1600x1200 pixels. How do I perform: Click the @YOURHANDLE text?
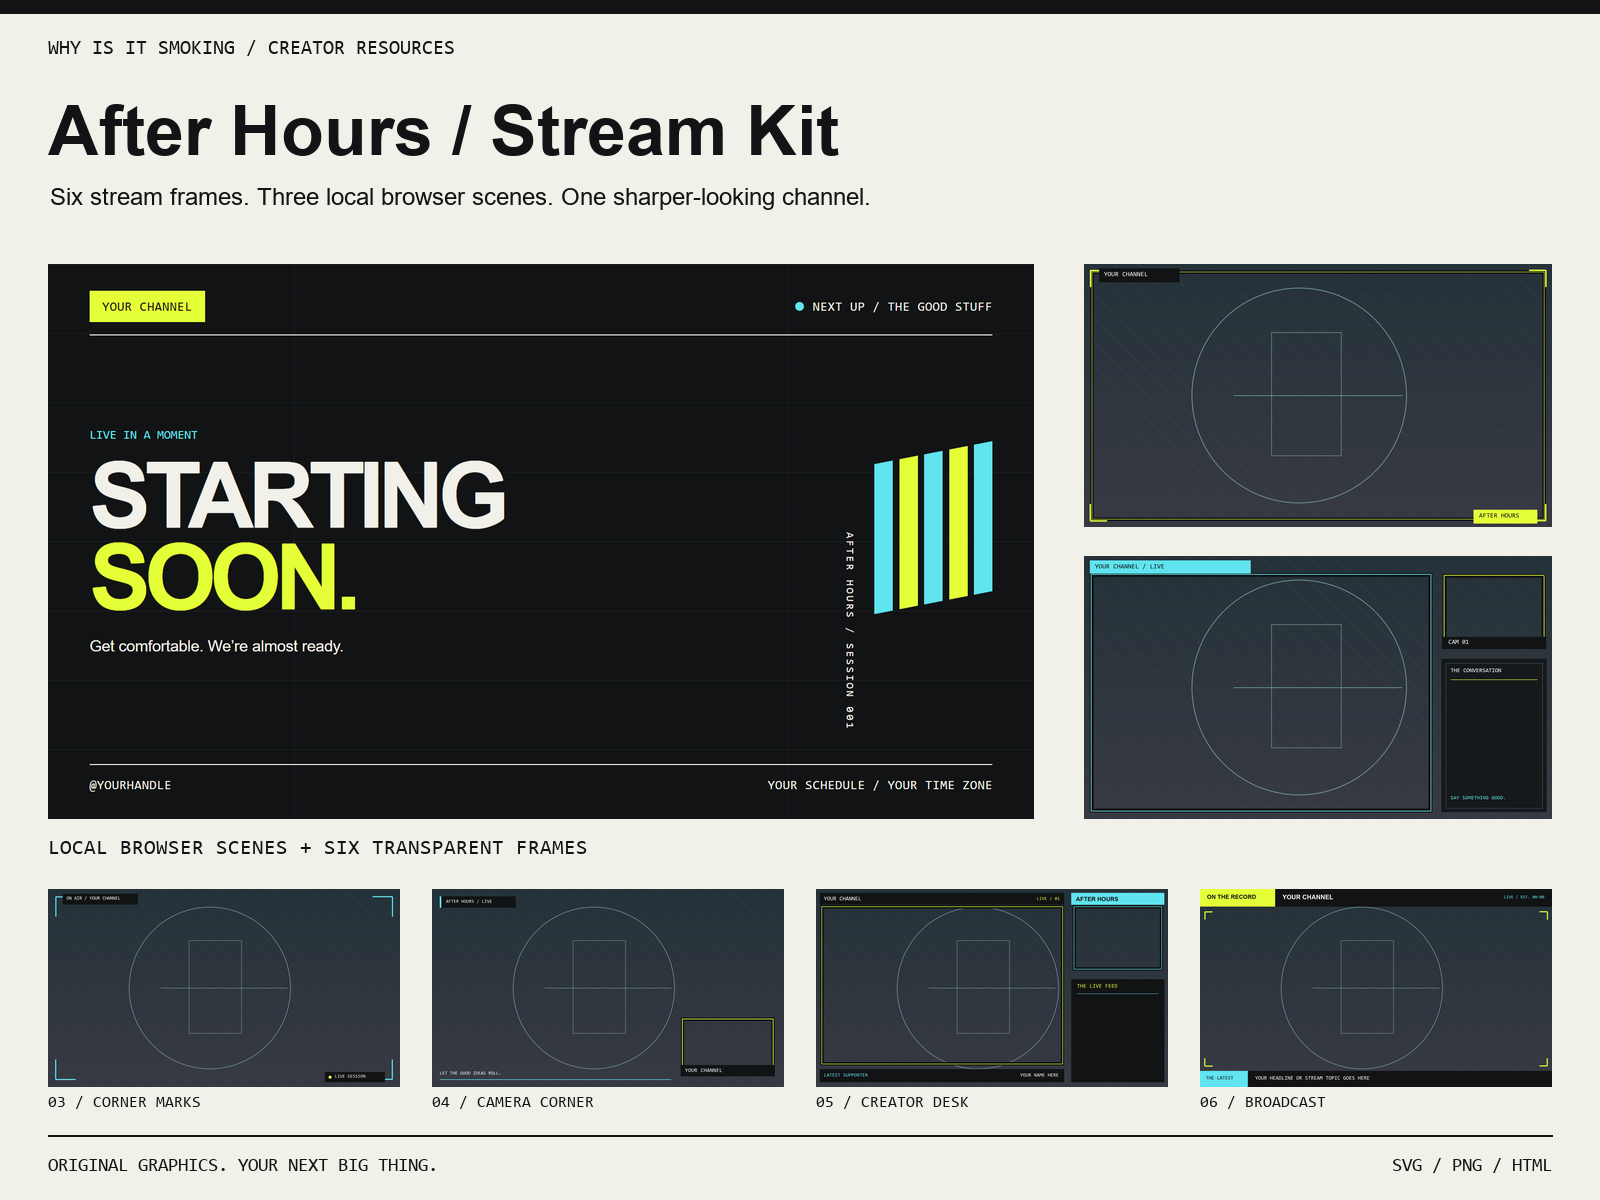tap(130, 785)
